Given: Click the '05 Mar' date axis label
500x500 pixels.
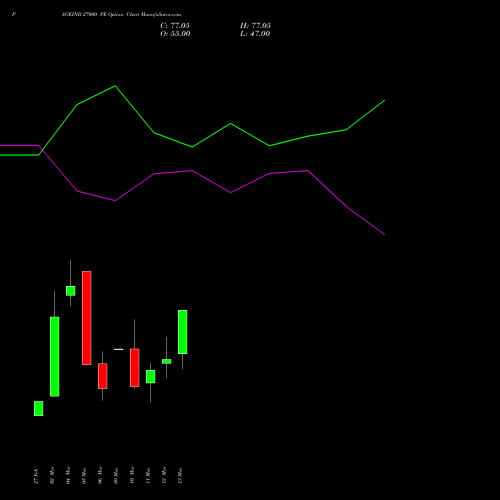Looking at the screenshot, I should pyautogui.click(x=84, y=476).
